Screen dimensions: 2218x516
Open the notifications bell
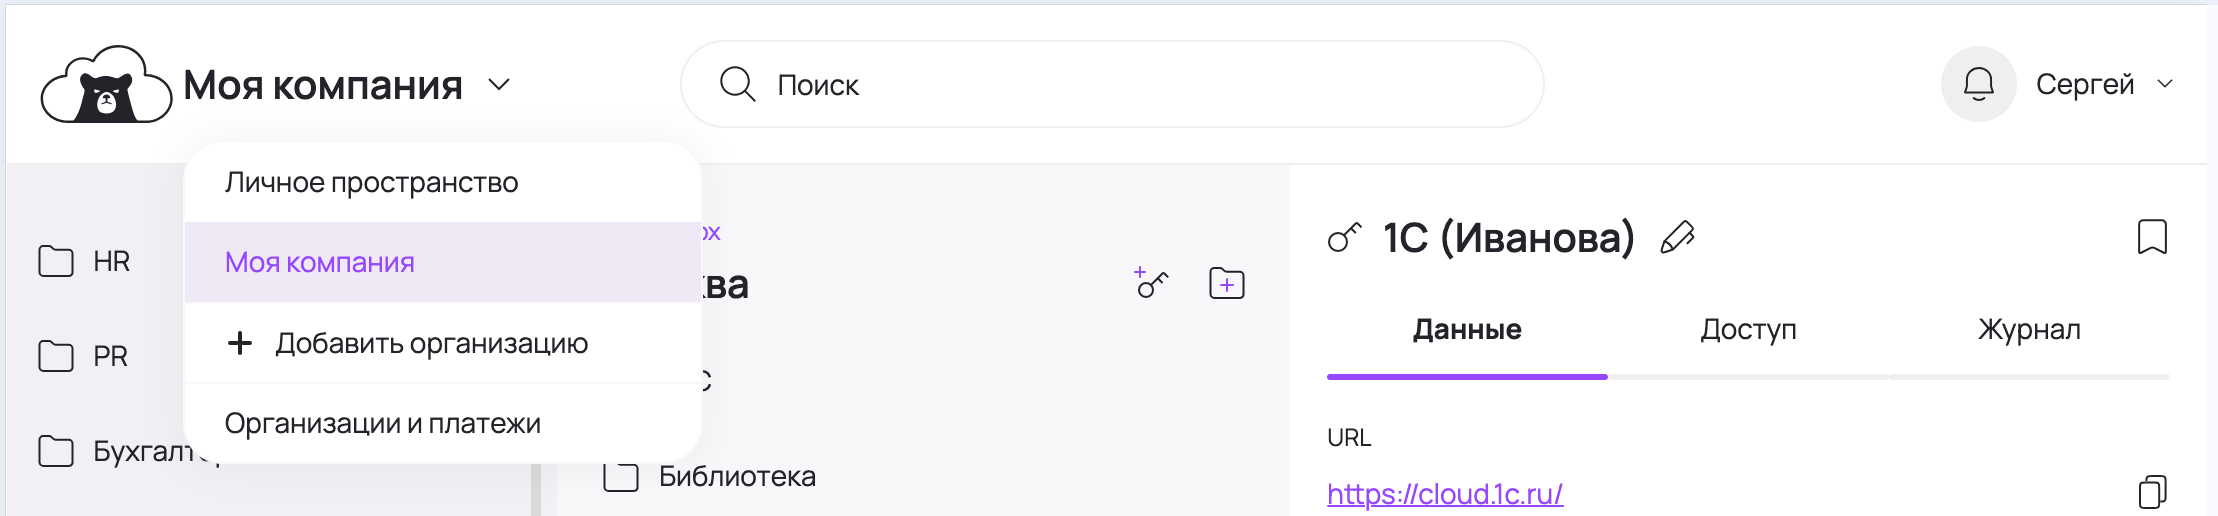(1978, 84)
